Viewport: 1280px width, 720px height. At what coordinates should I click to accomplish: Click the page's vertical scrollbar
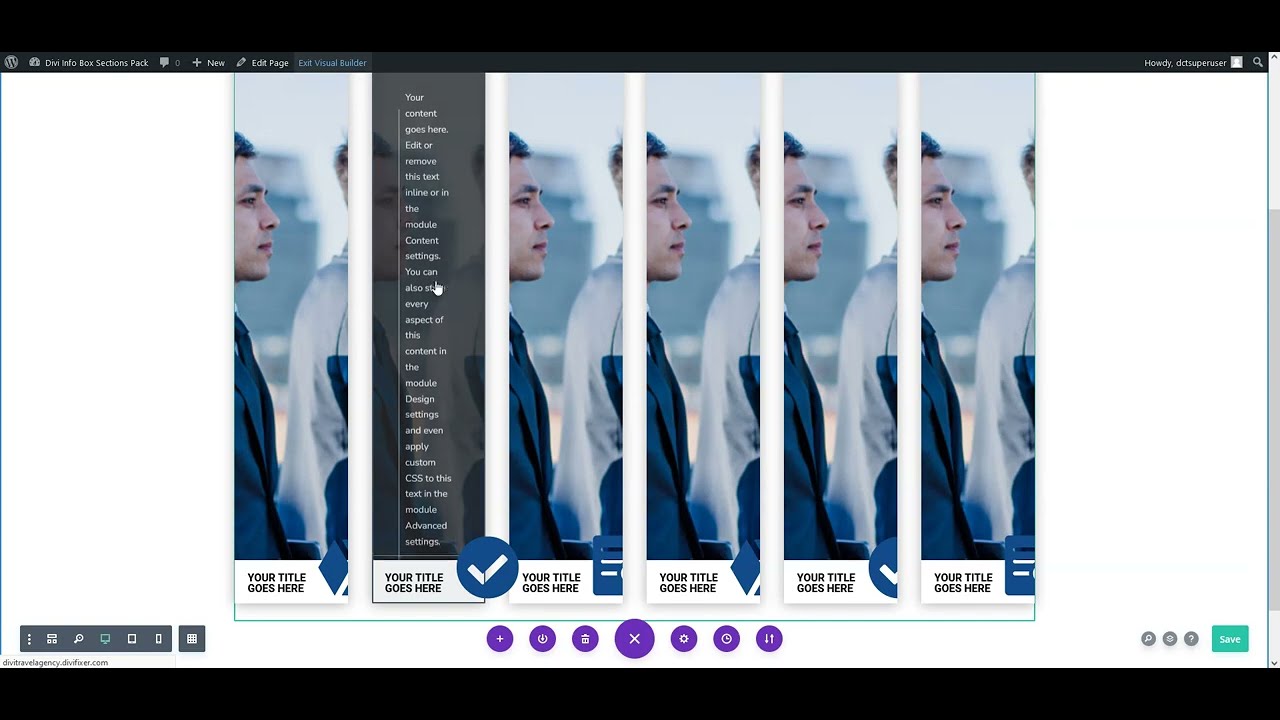pyautogui.click(x=1273, y=410)
